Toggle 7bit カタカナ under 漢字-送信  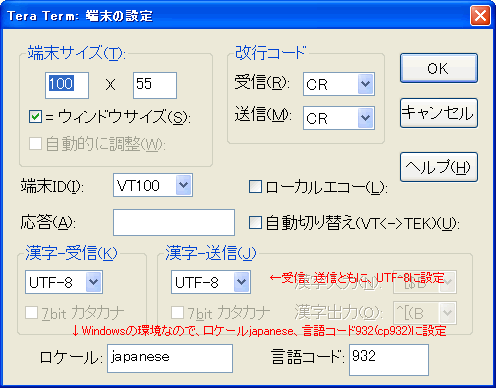tap(177, 313)
